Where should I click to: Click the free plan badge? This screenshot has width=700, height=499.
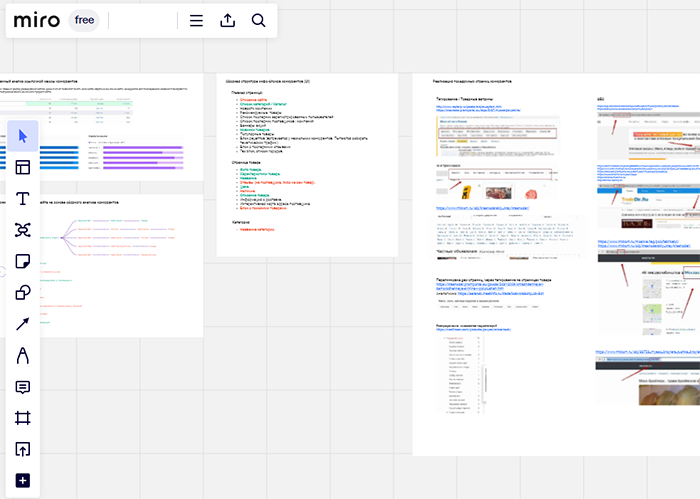[84, 21]
